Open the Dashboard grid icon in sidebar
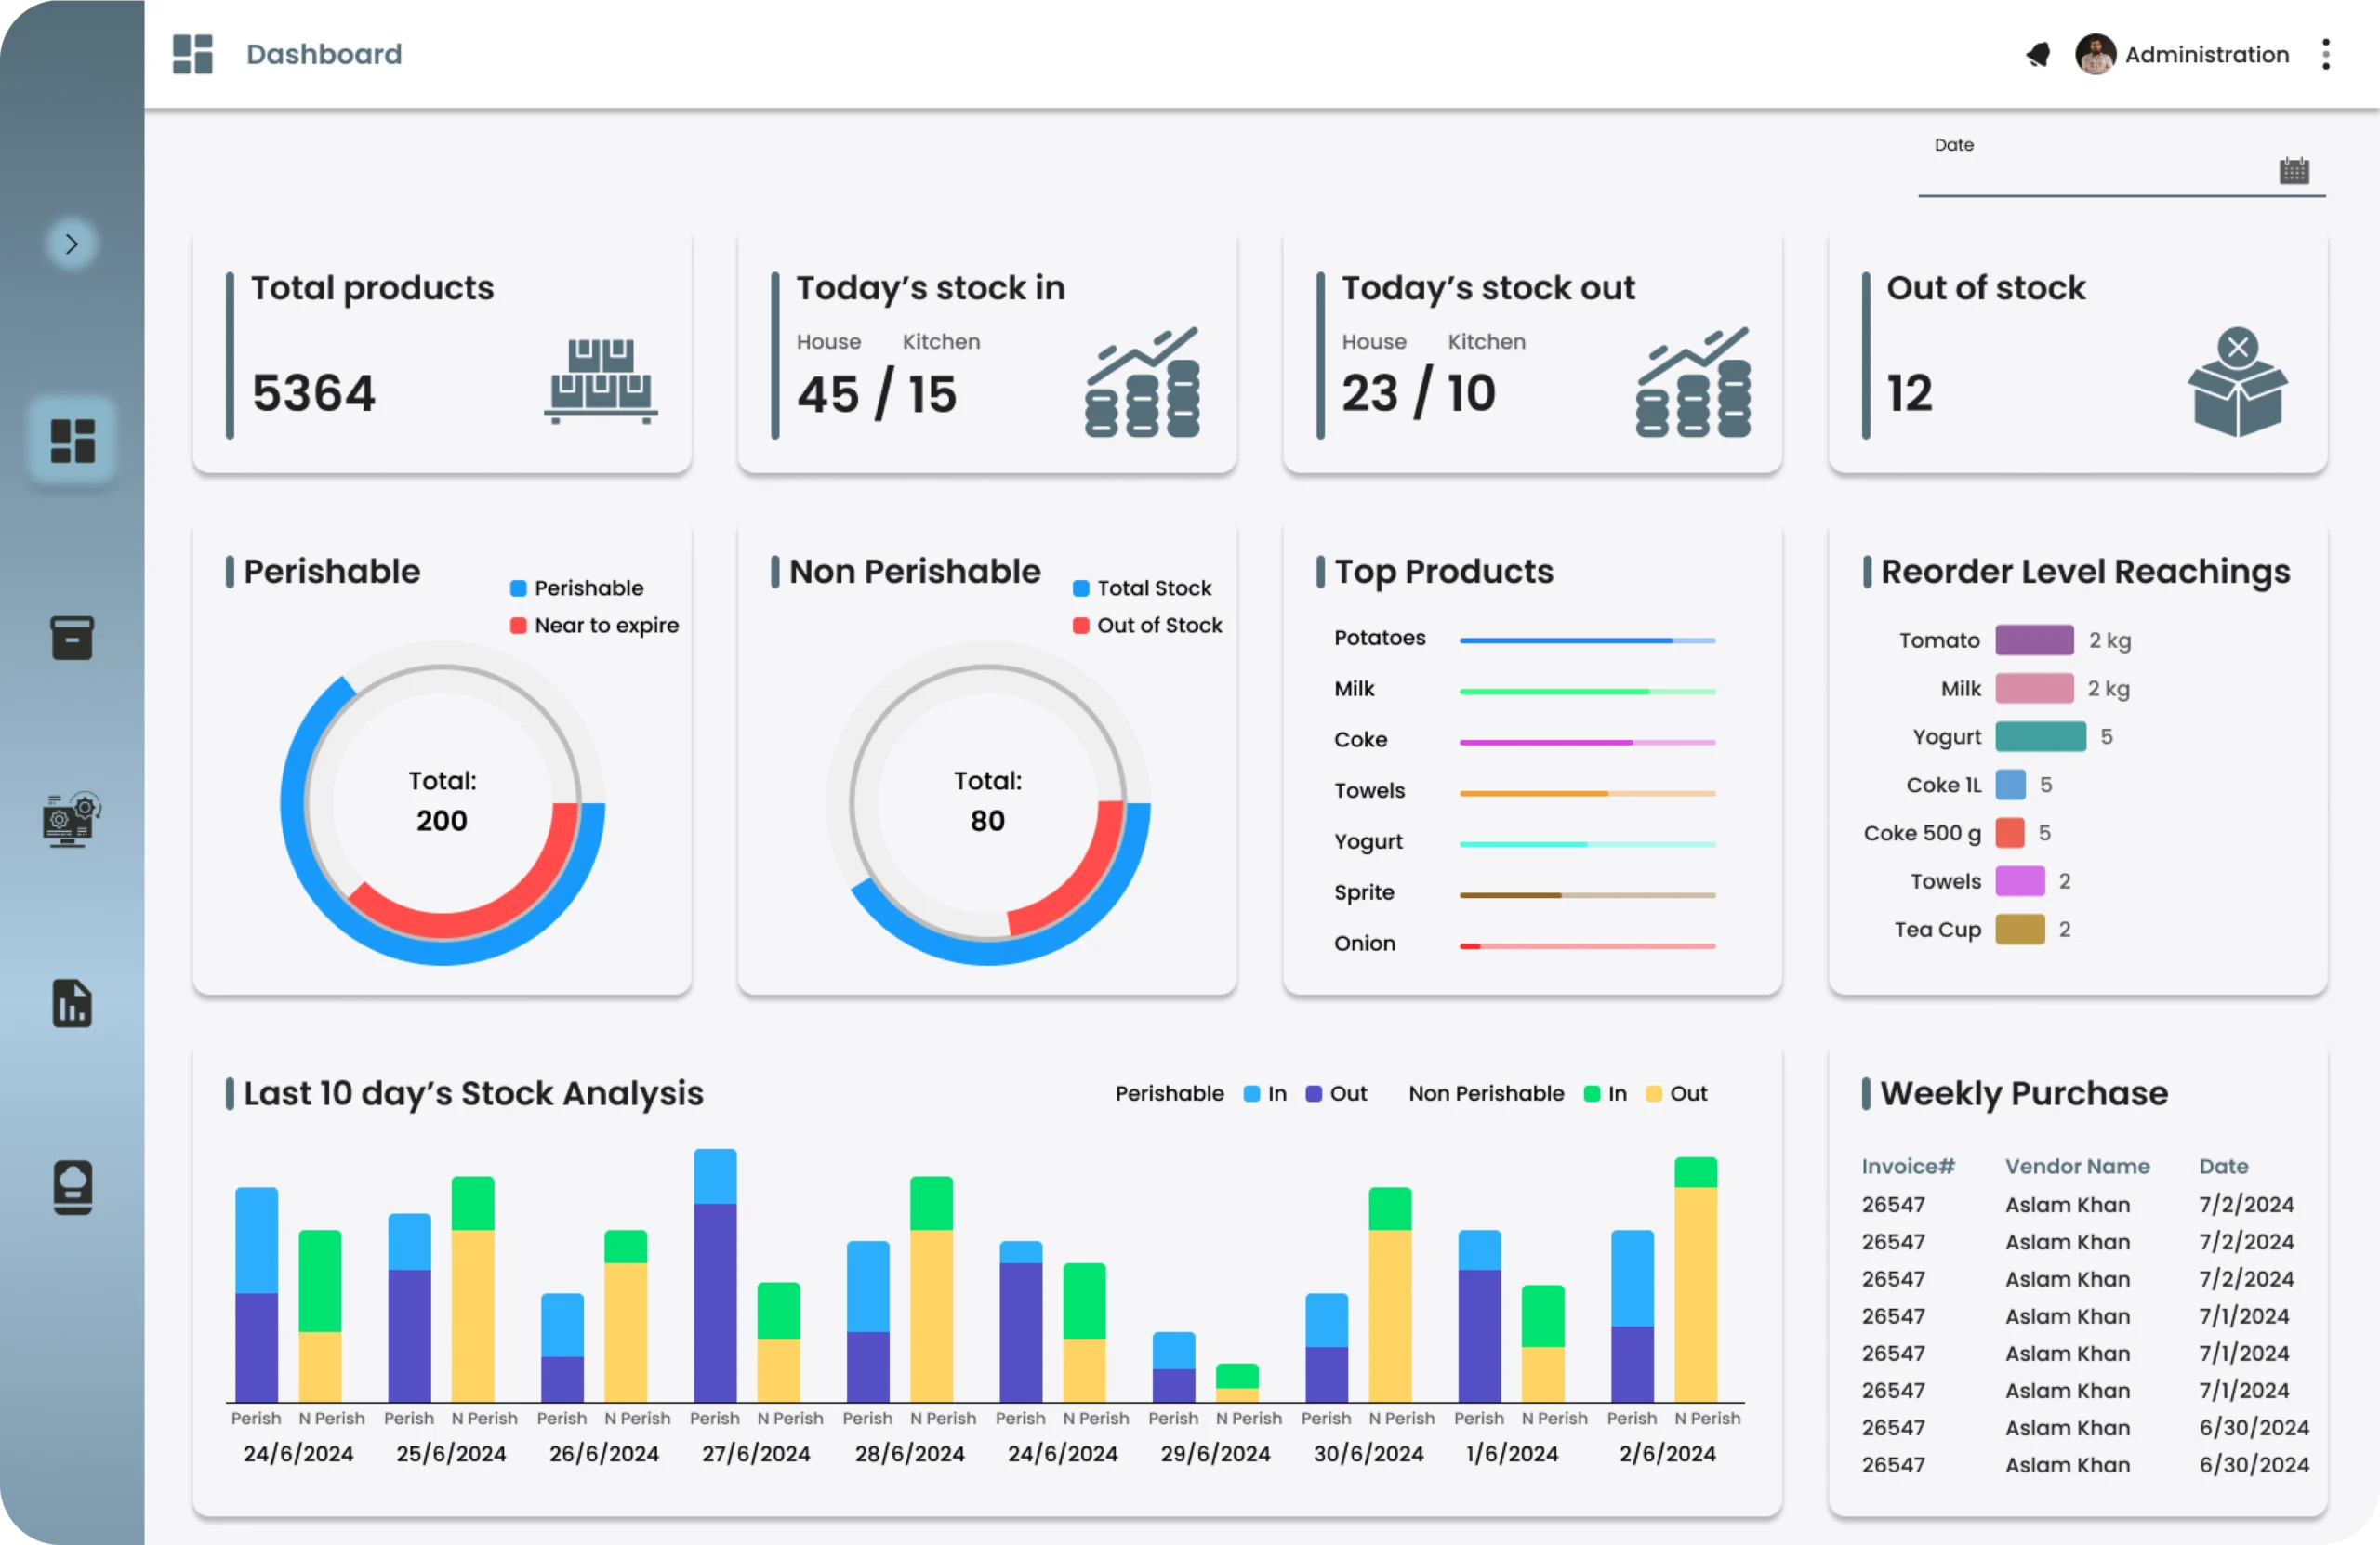This screenshot has width=2380, height=1545. 72,441
